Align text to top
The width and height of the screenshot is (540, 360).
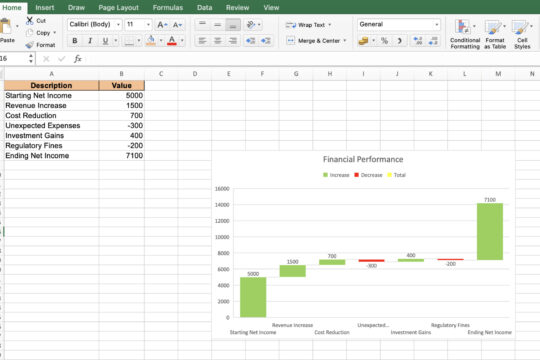point(202,24)
